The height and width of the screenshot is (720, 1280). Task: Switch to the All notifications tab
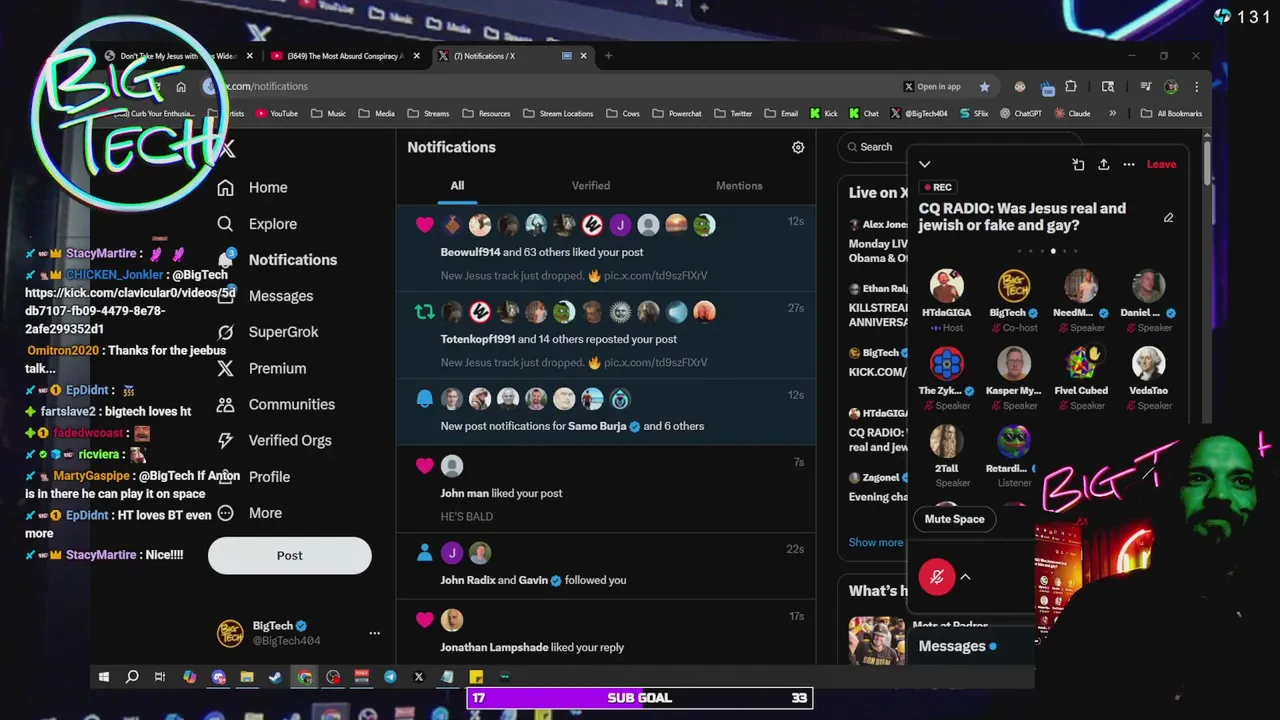click(457, 186)
